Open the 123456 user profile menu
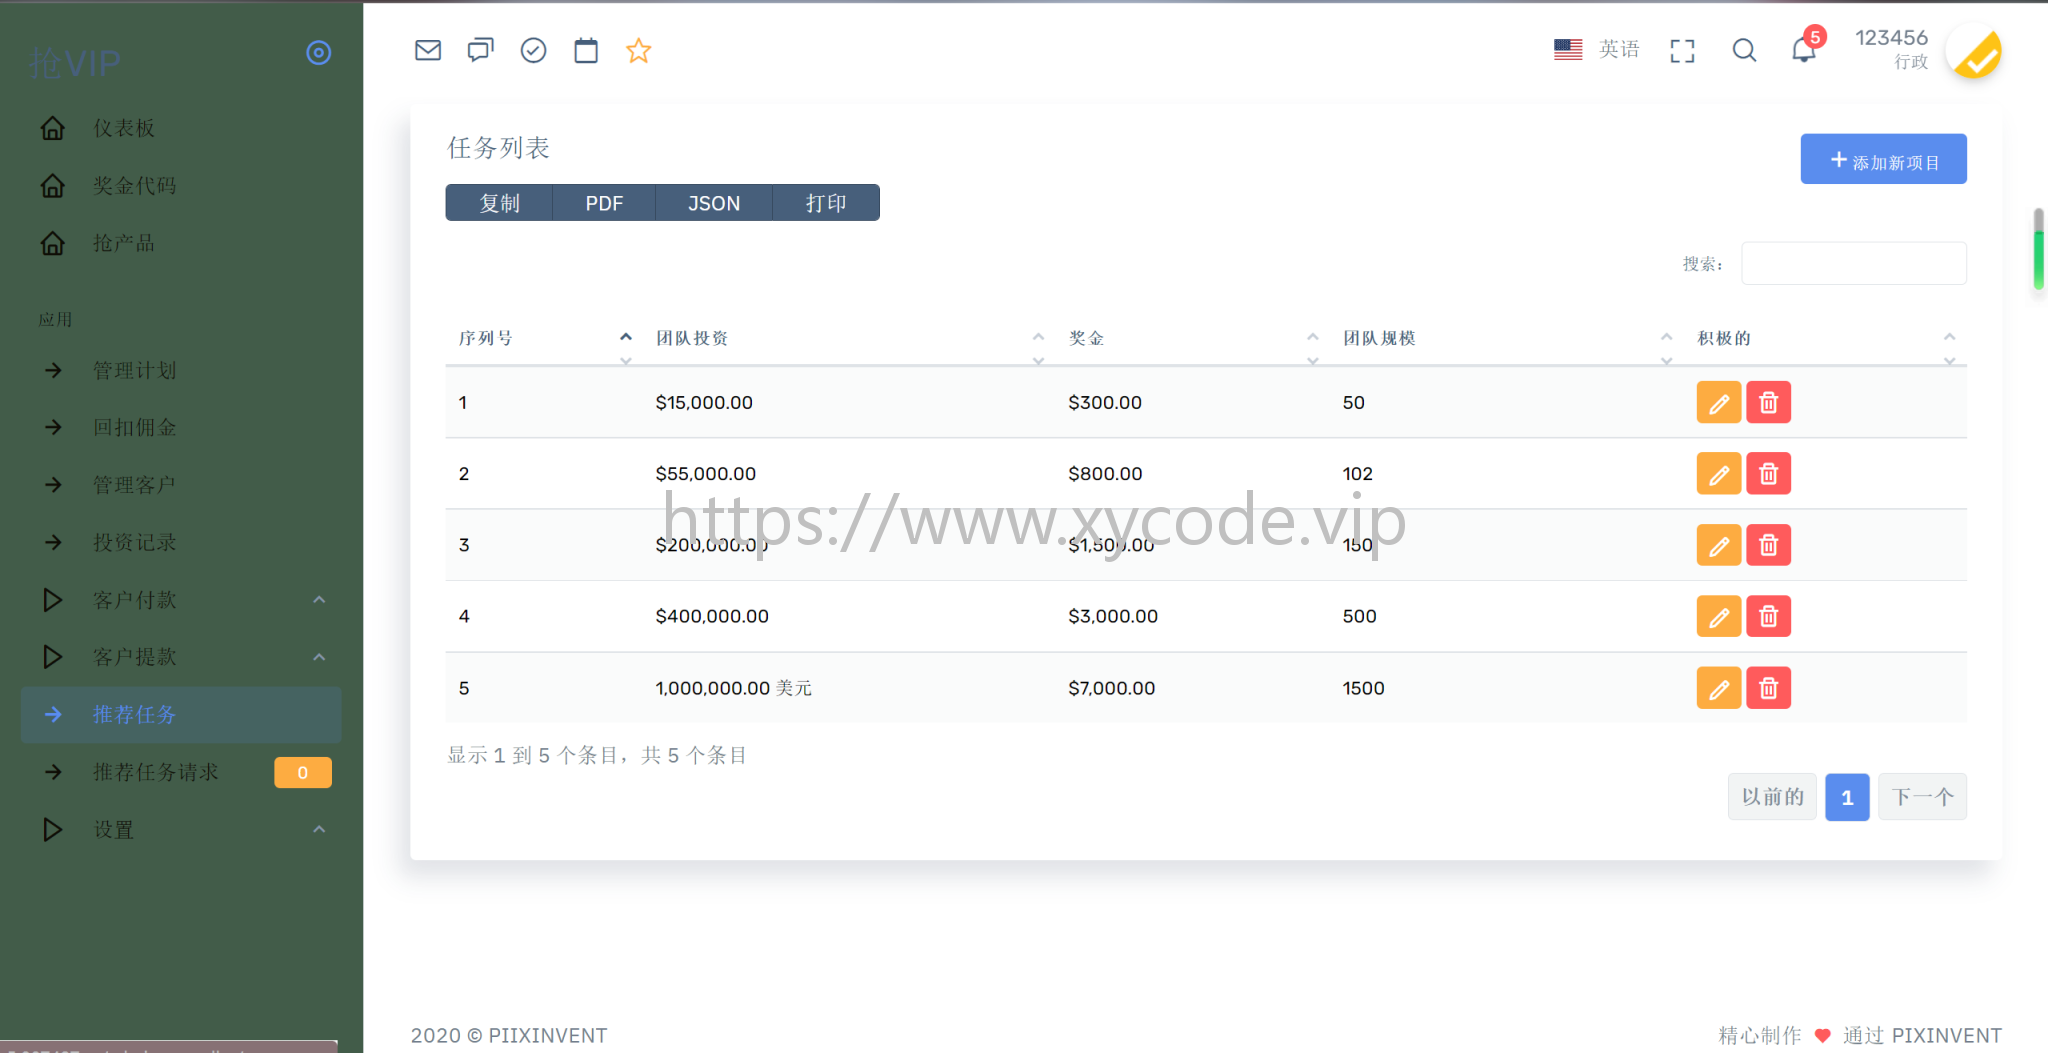Screen dimensions: 2048x1053 click(x=1929, y=50)
